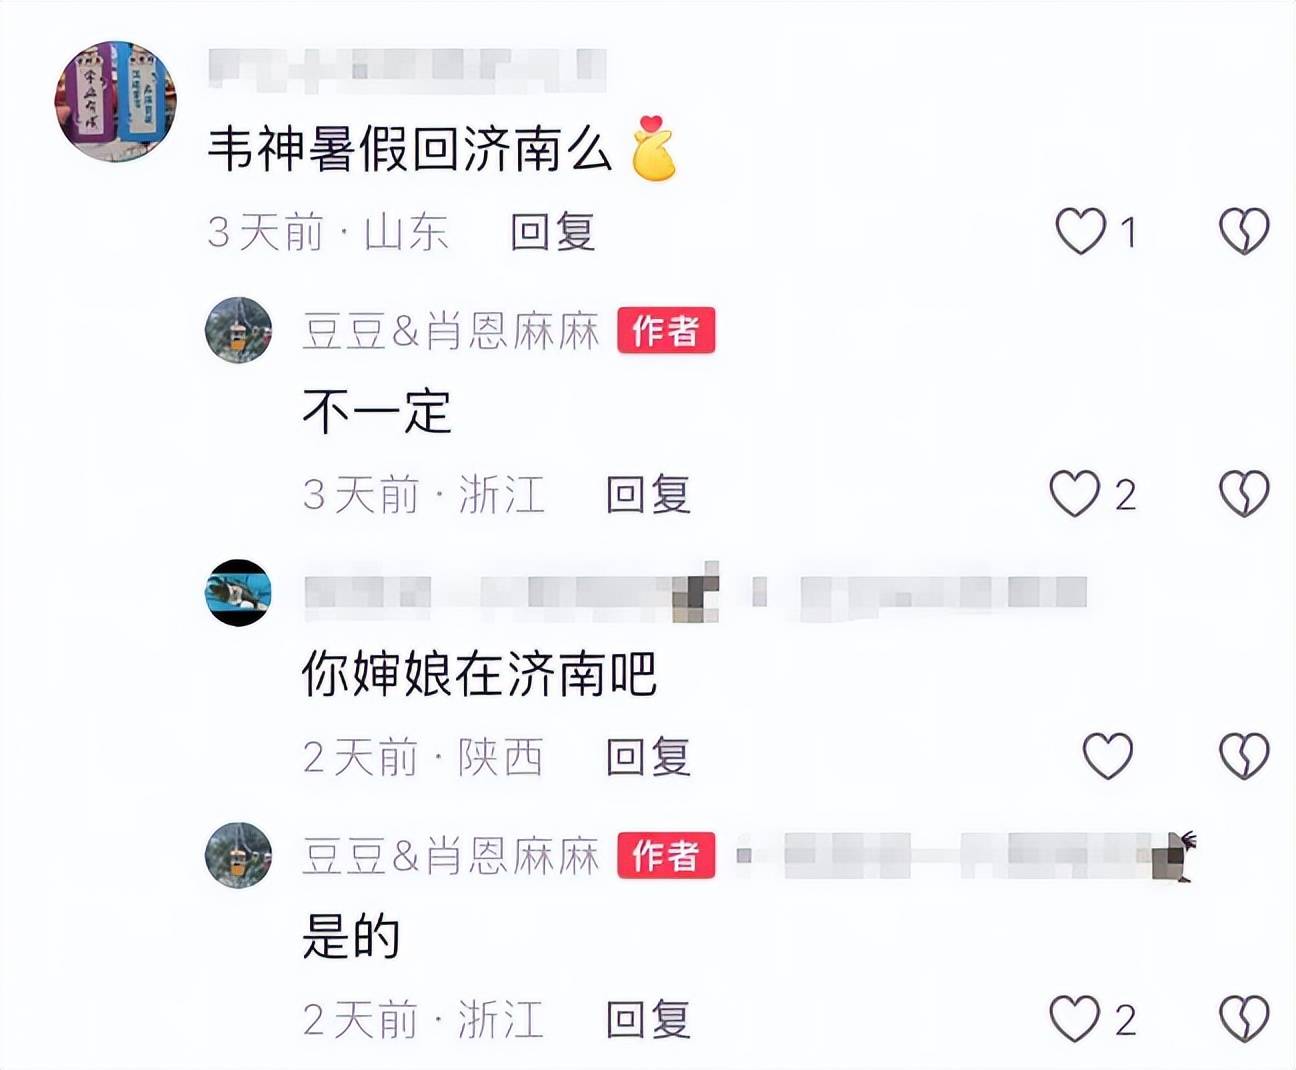The width and height of the screenshot is (1296, 1070).
Task: Select the comment text 韦神暑假回济南么
Action: click(x=410, y=150)
